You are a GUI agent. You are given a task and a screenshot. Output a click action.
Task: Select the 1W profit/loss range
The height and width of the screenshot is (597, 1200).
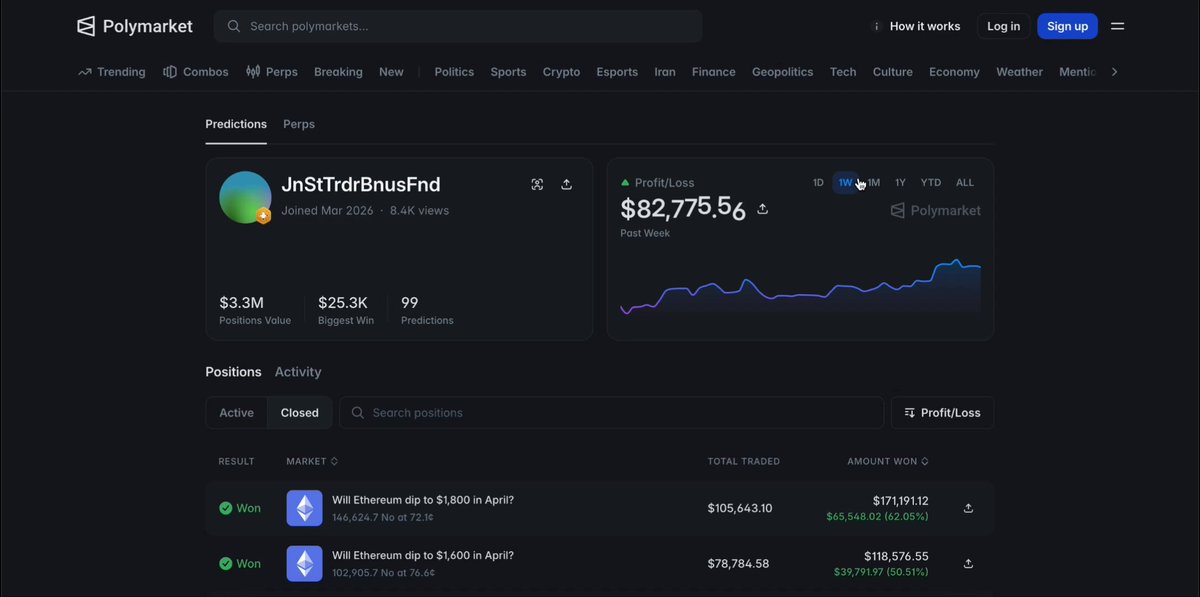point(845,183)
